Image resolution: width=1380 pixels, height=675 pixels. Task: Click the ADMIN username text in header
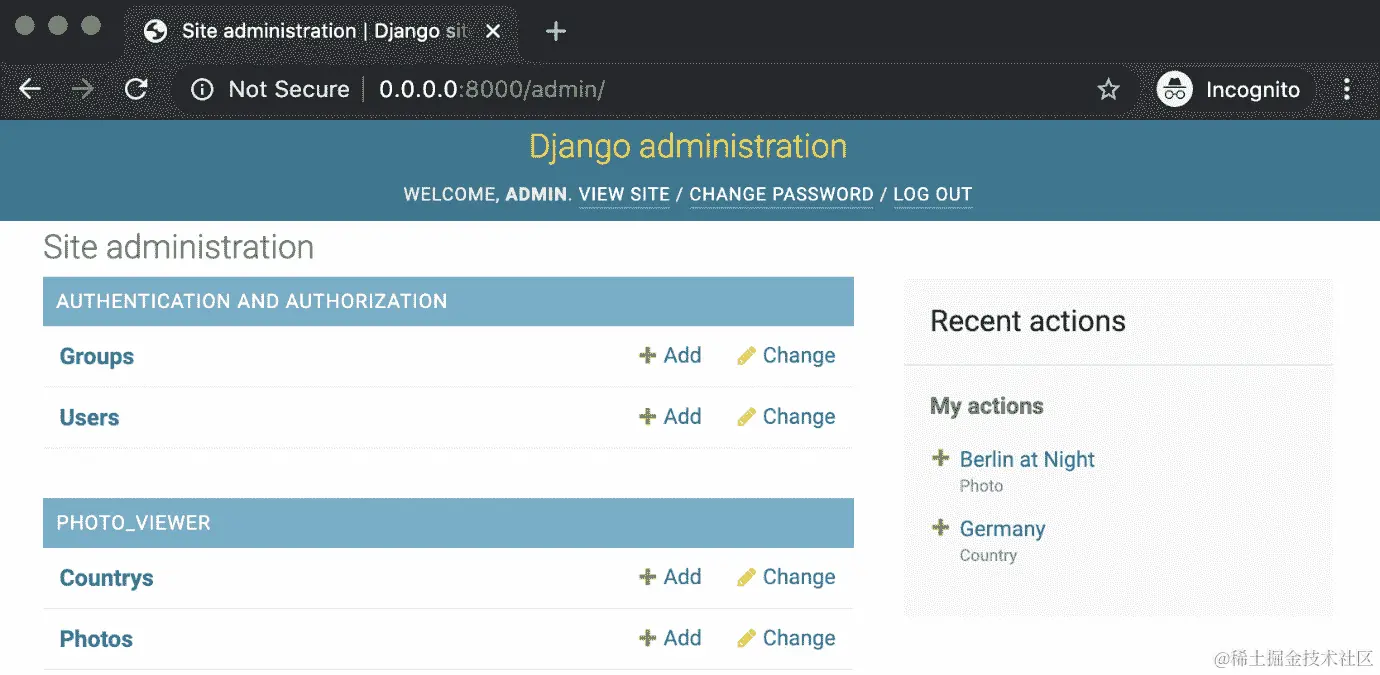tap(537, 194)
